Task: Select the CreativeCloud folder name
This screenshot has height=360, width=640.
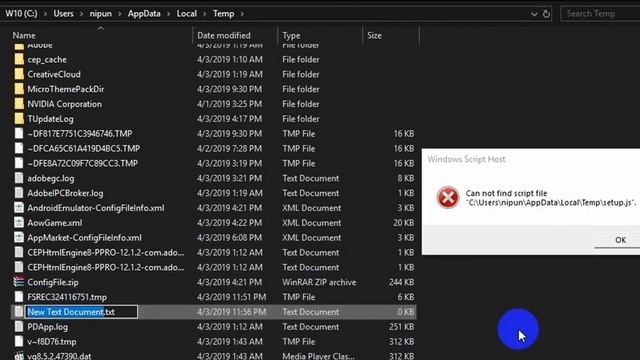Action: pos(54,74)
